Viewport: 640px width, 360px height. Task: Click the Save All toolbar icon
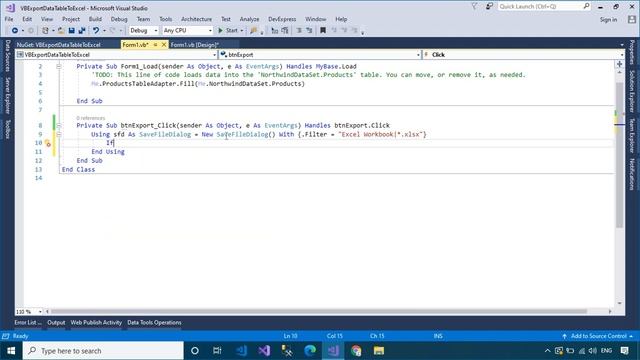click(82, 31)
